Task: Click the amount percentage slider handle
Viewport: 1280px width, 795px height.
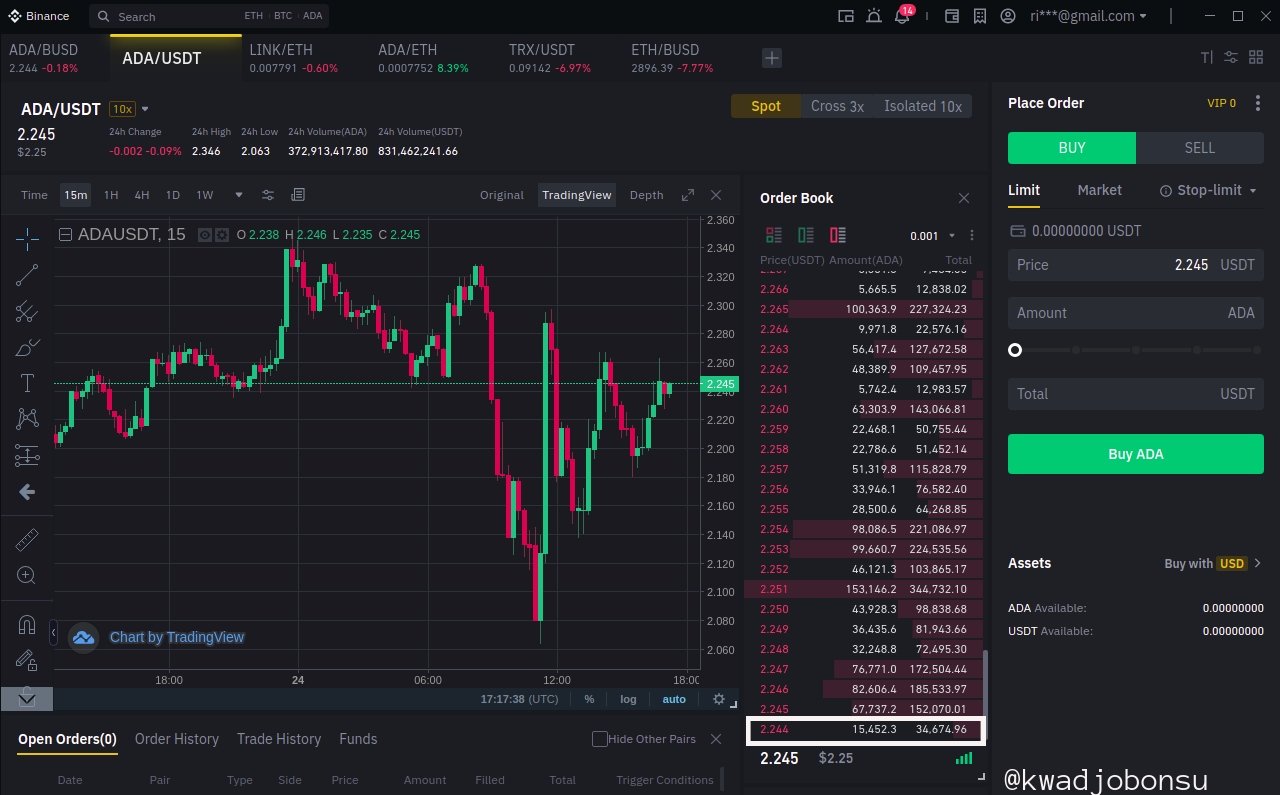Action: click(x=1015, y=350)
